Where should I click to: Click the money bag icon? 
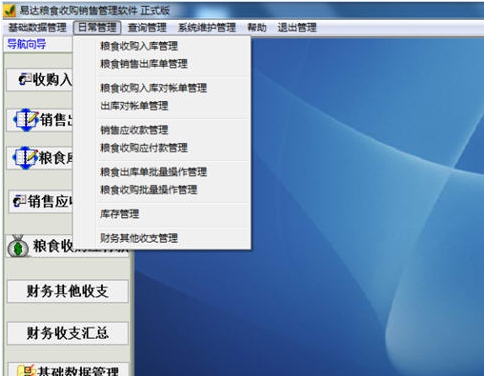pyautogui.click(x=19, y=246)
